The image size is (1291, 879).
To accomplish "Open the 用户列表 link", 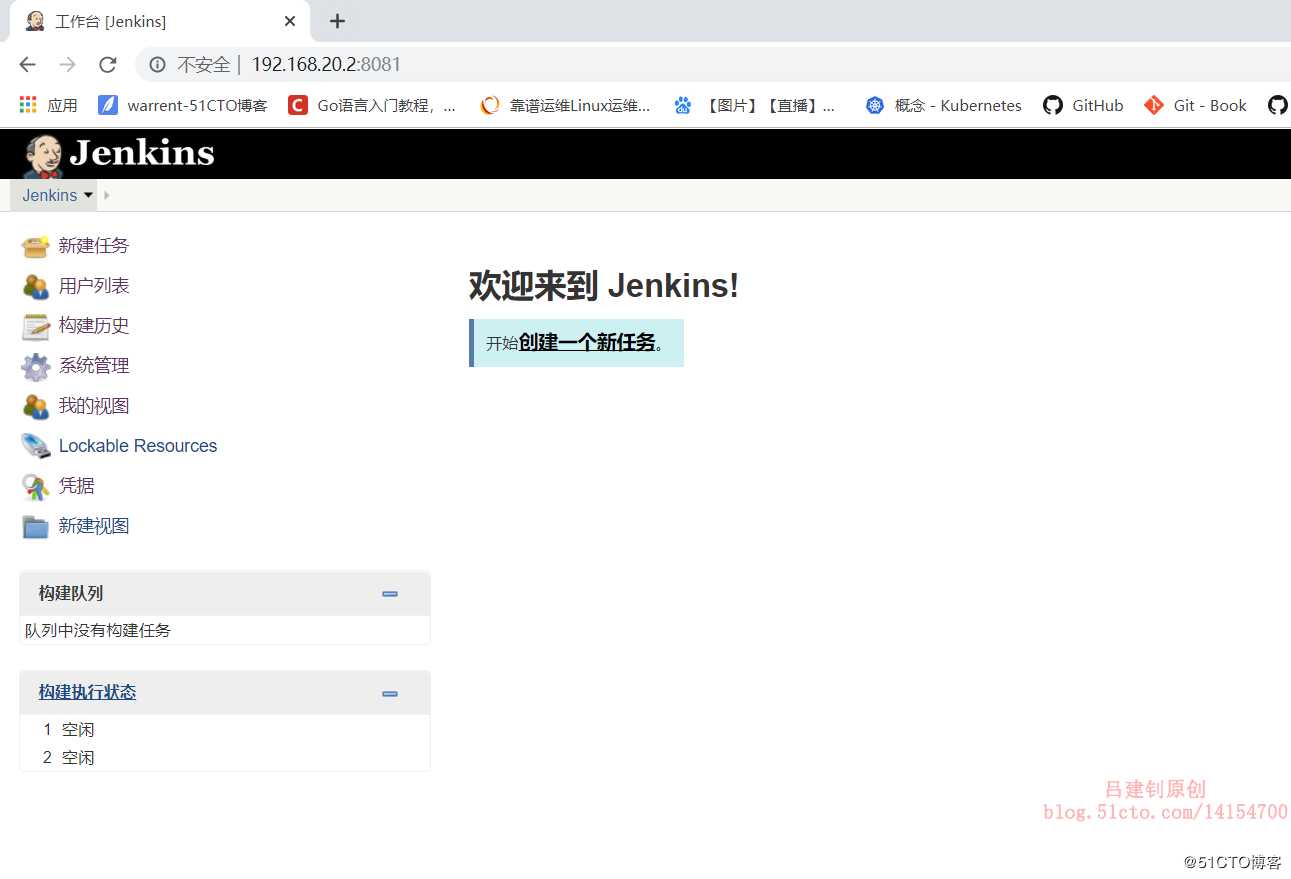I will tap(94, 285).
